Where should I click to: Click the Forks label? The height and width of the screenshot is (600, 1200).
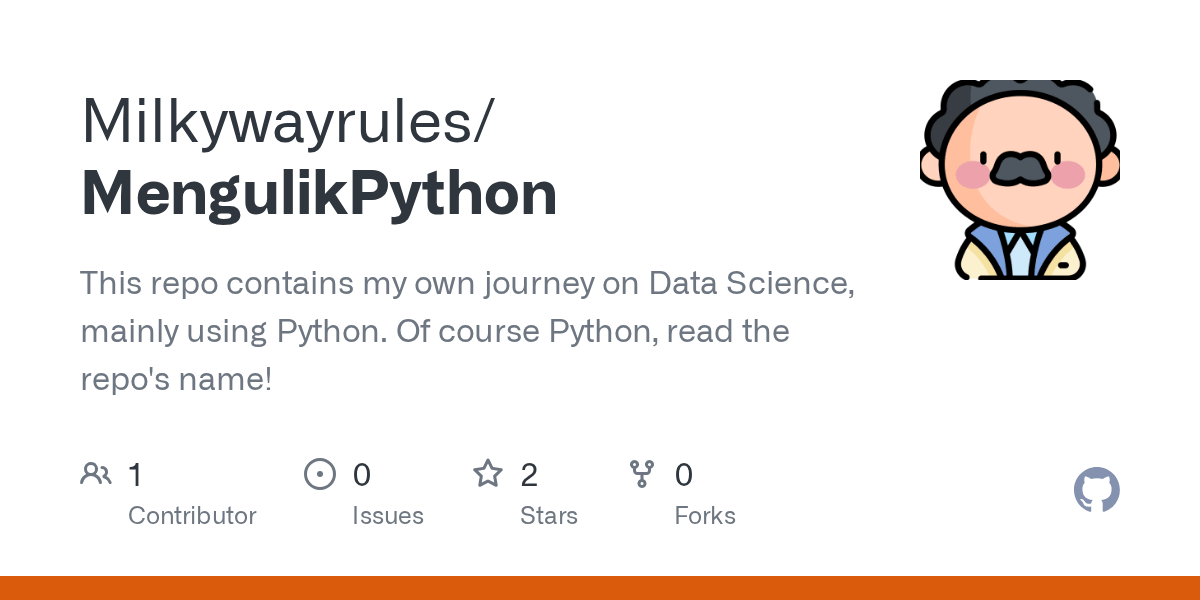coord(705,516)
